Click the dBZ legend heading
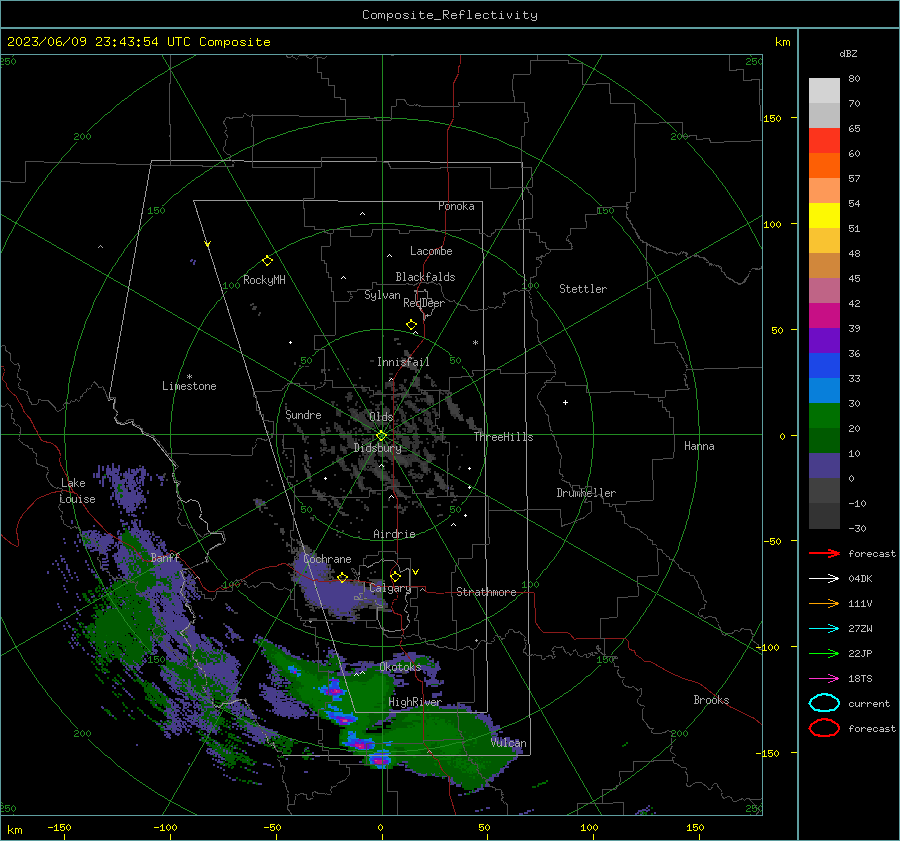 [848, 53]
